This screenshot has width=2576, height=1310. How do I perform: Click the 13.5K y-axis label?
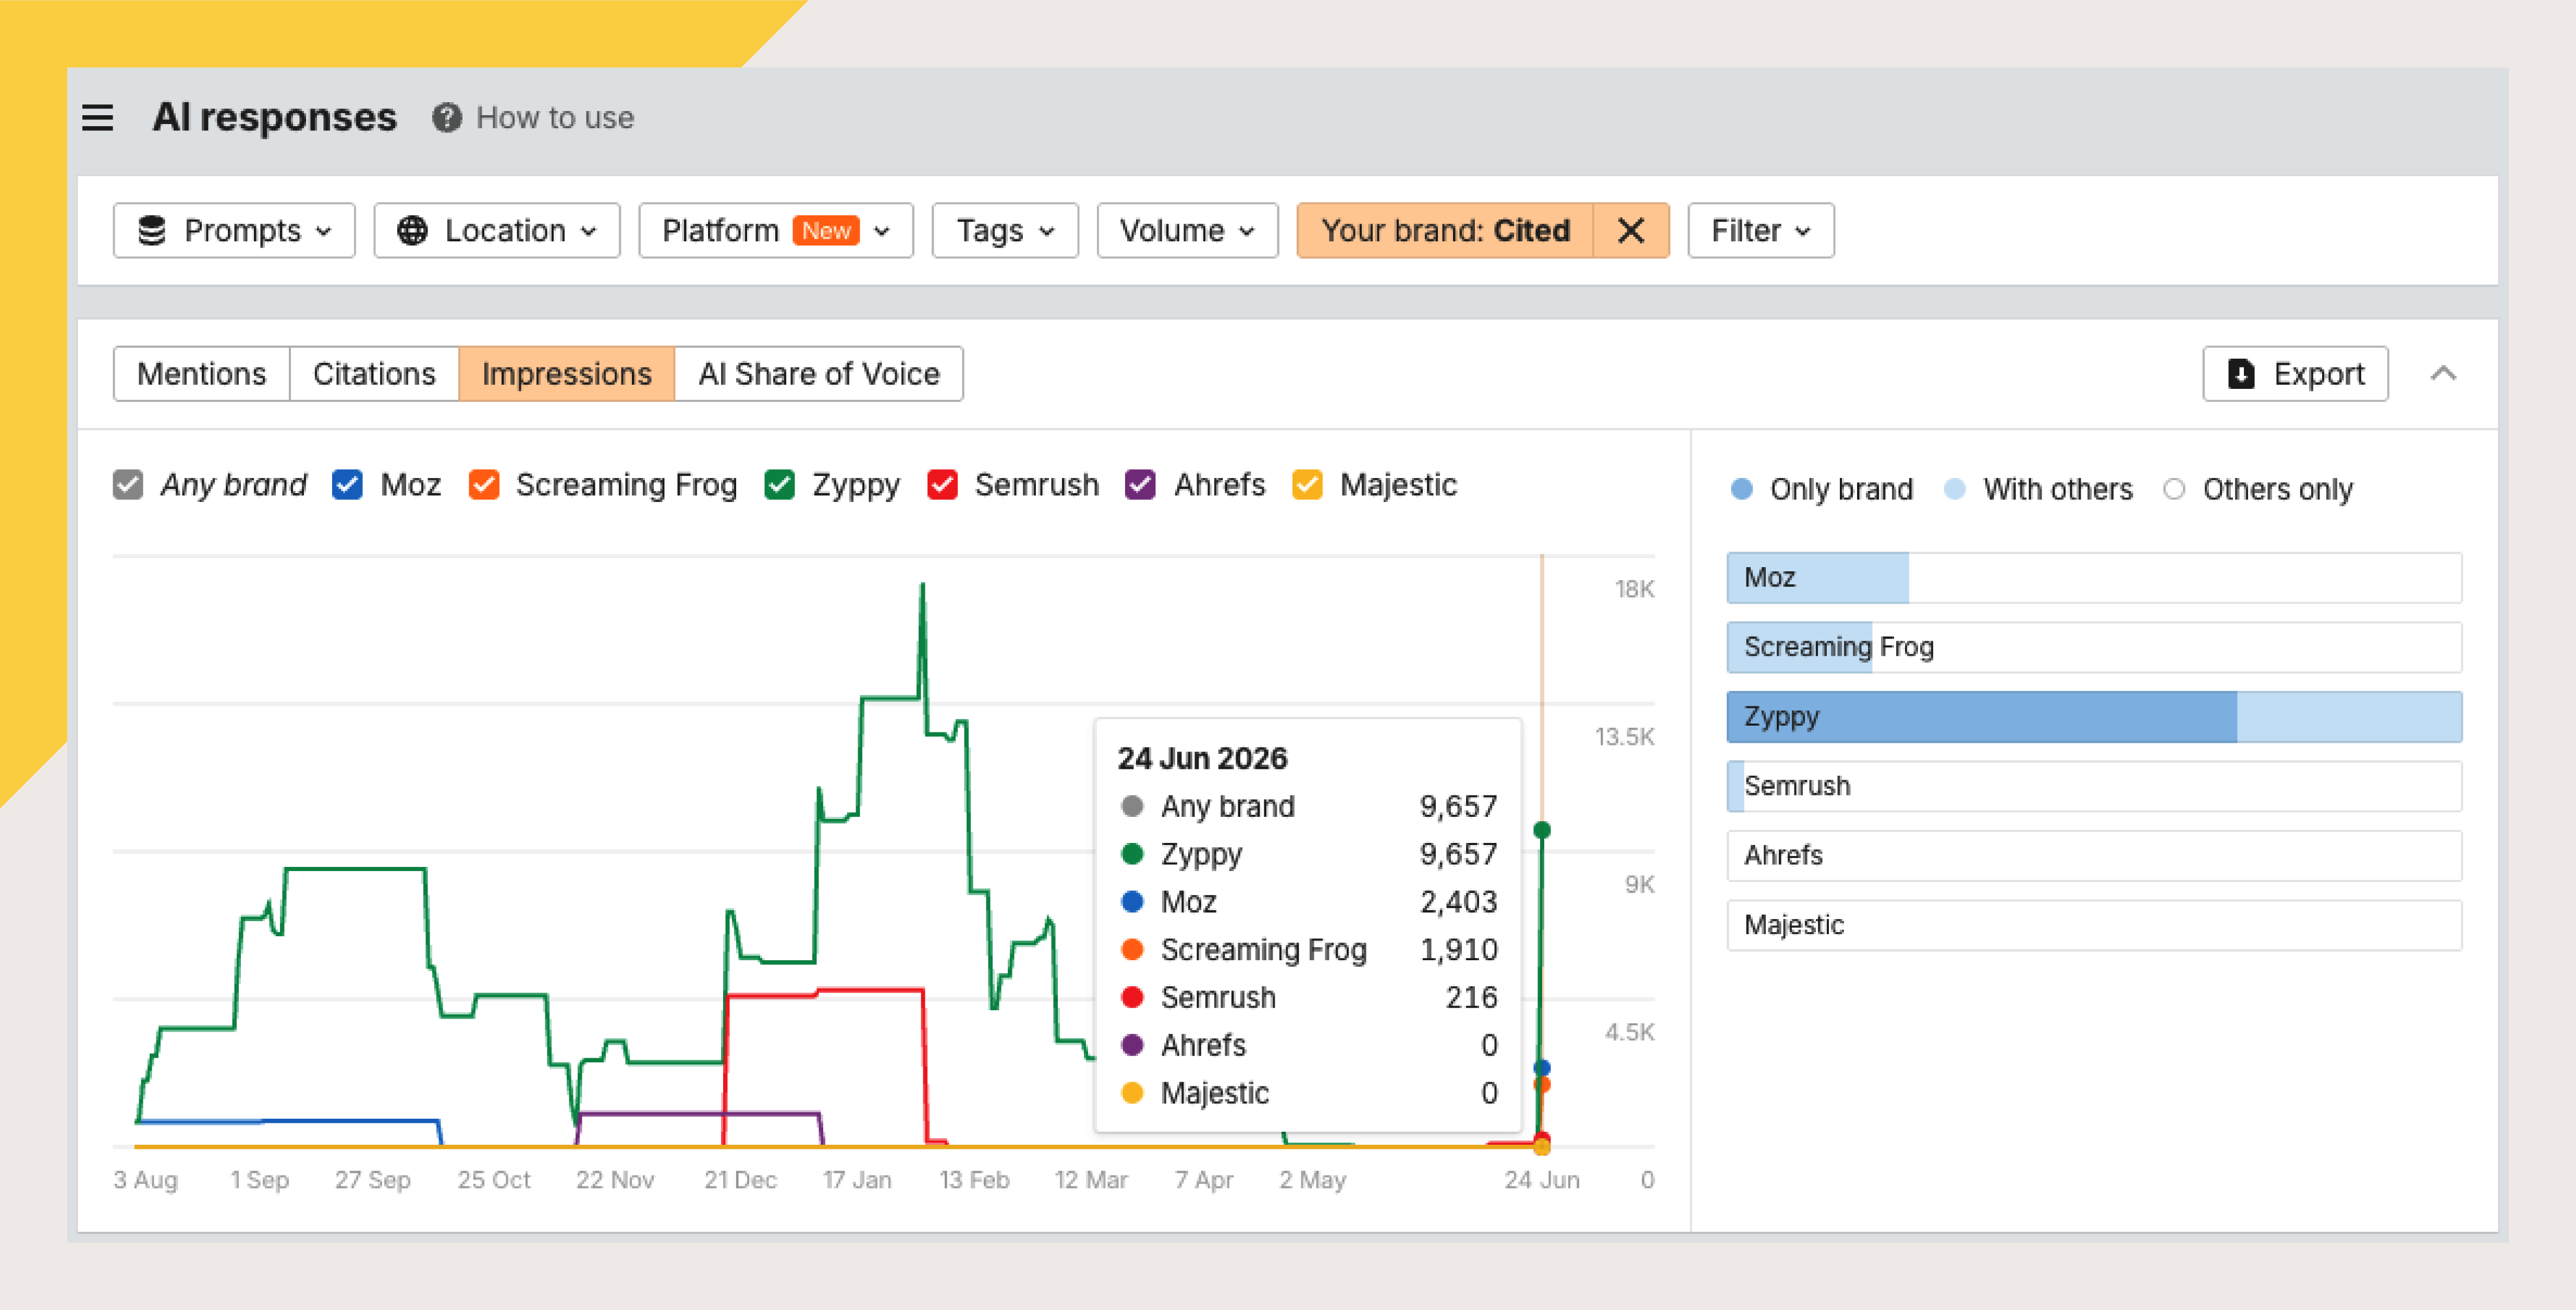pos(1624,737)
